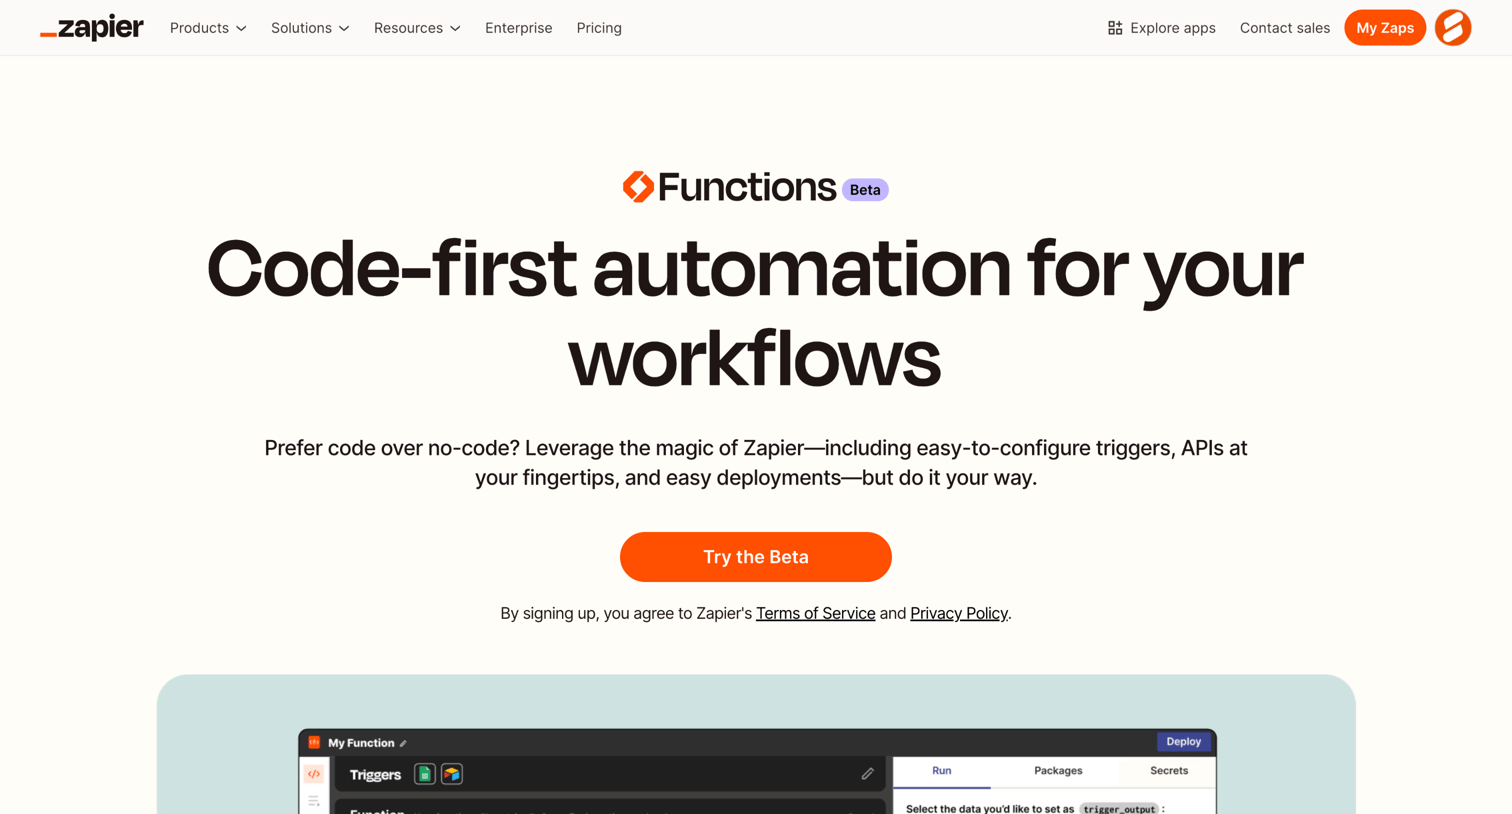Switch to the Secrets tab
This screenshot has width=1512, height=814.
[1169, 771]
